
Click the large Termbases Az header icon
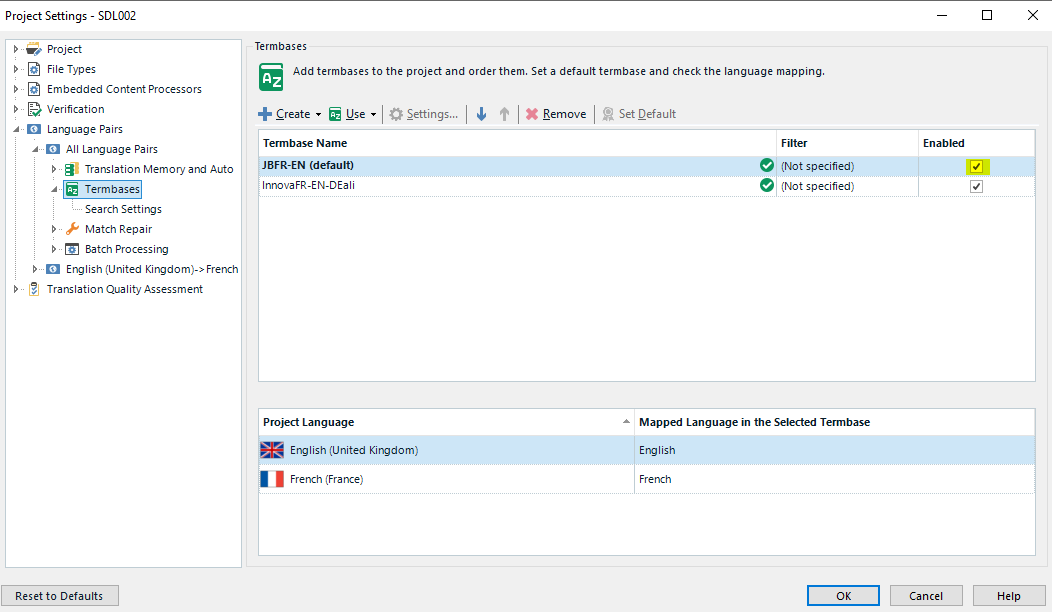click(271, 77)
